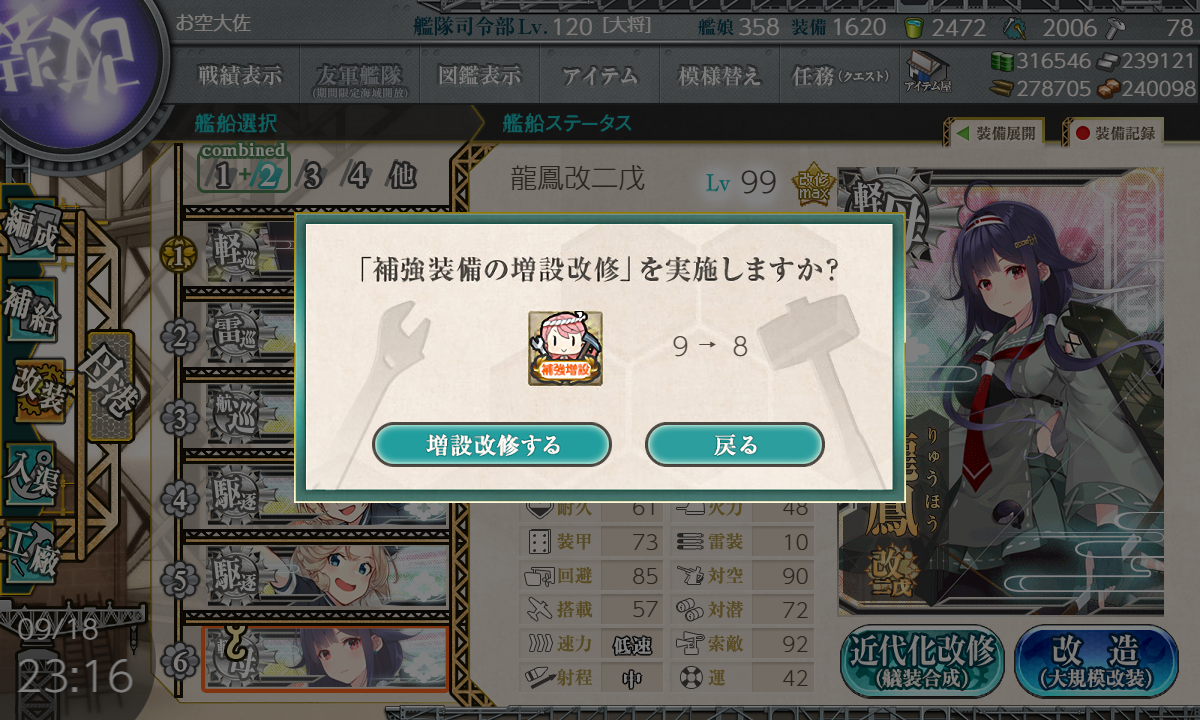
Task: Switch to fleet tab 3
Action: [312, 177]
